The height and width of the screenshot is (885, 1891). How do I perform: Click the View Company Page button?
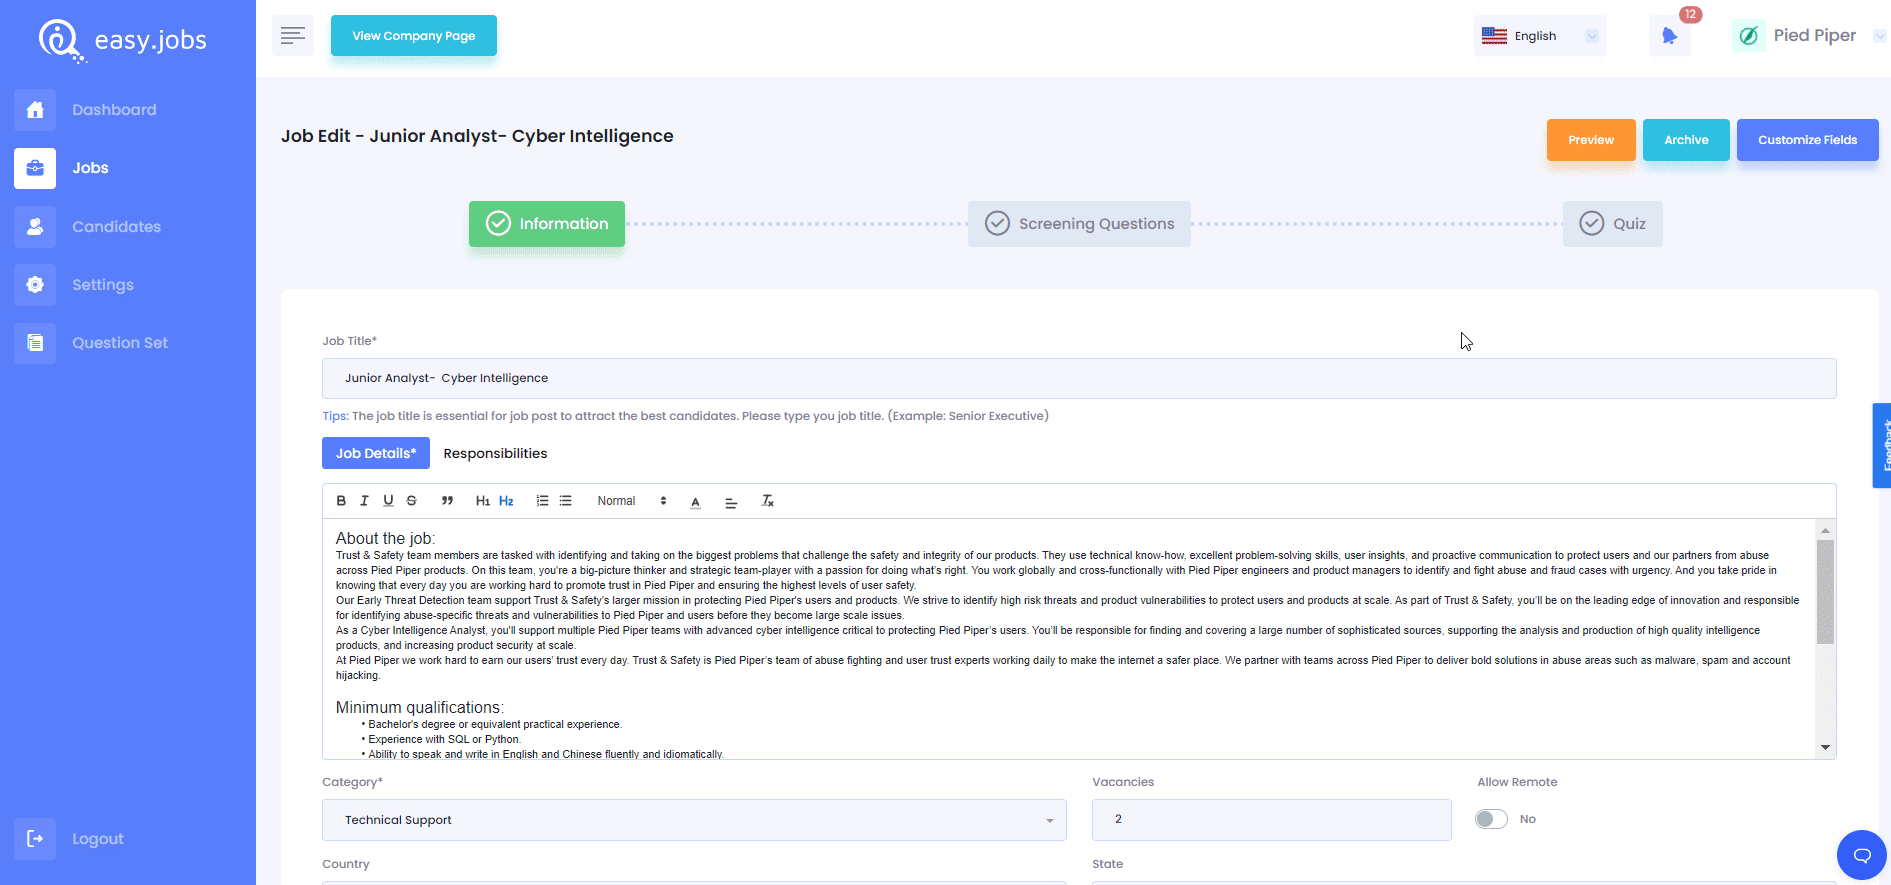(x=414, y=36)
